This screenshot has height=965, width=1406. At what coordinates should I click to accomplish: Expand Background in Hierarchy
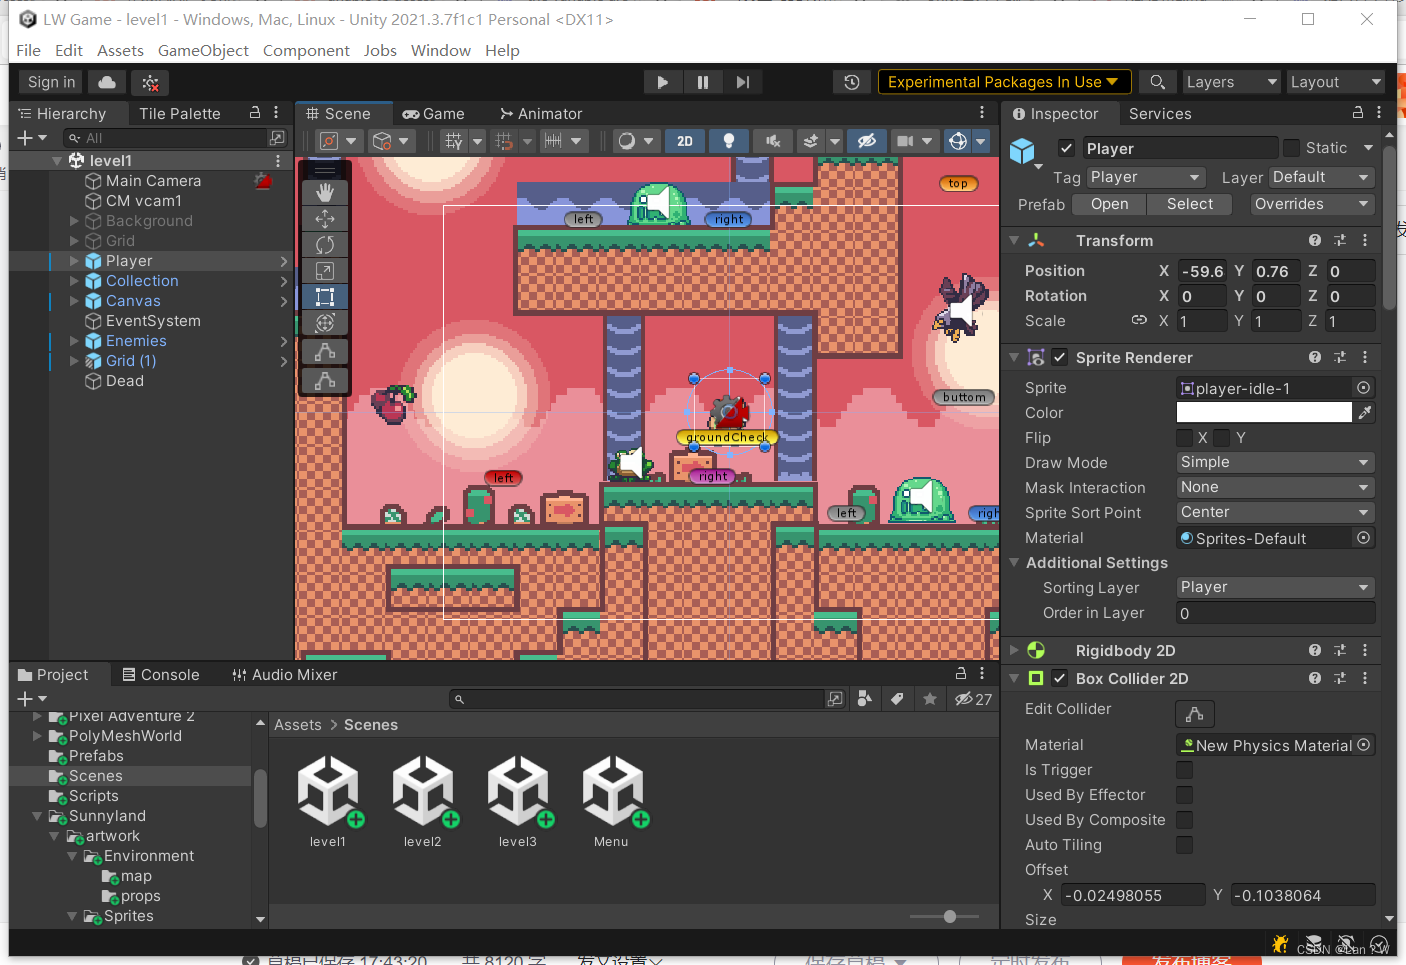click(74, 221)
